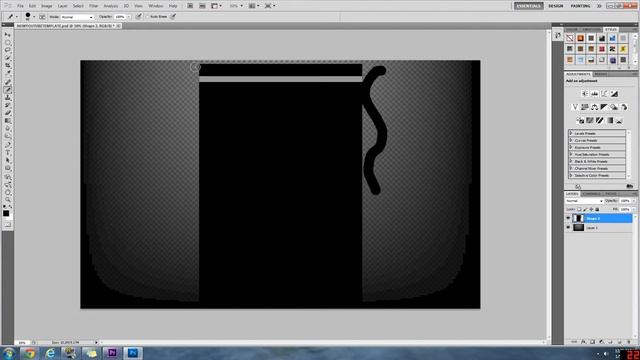Add a Brightness/Contrast adjustment
The width and height of the screenshot is (640, 360).
click(585, 93)
